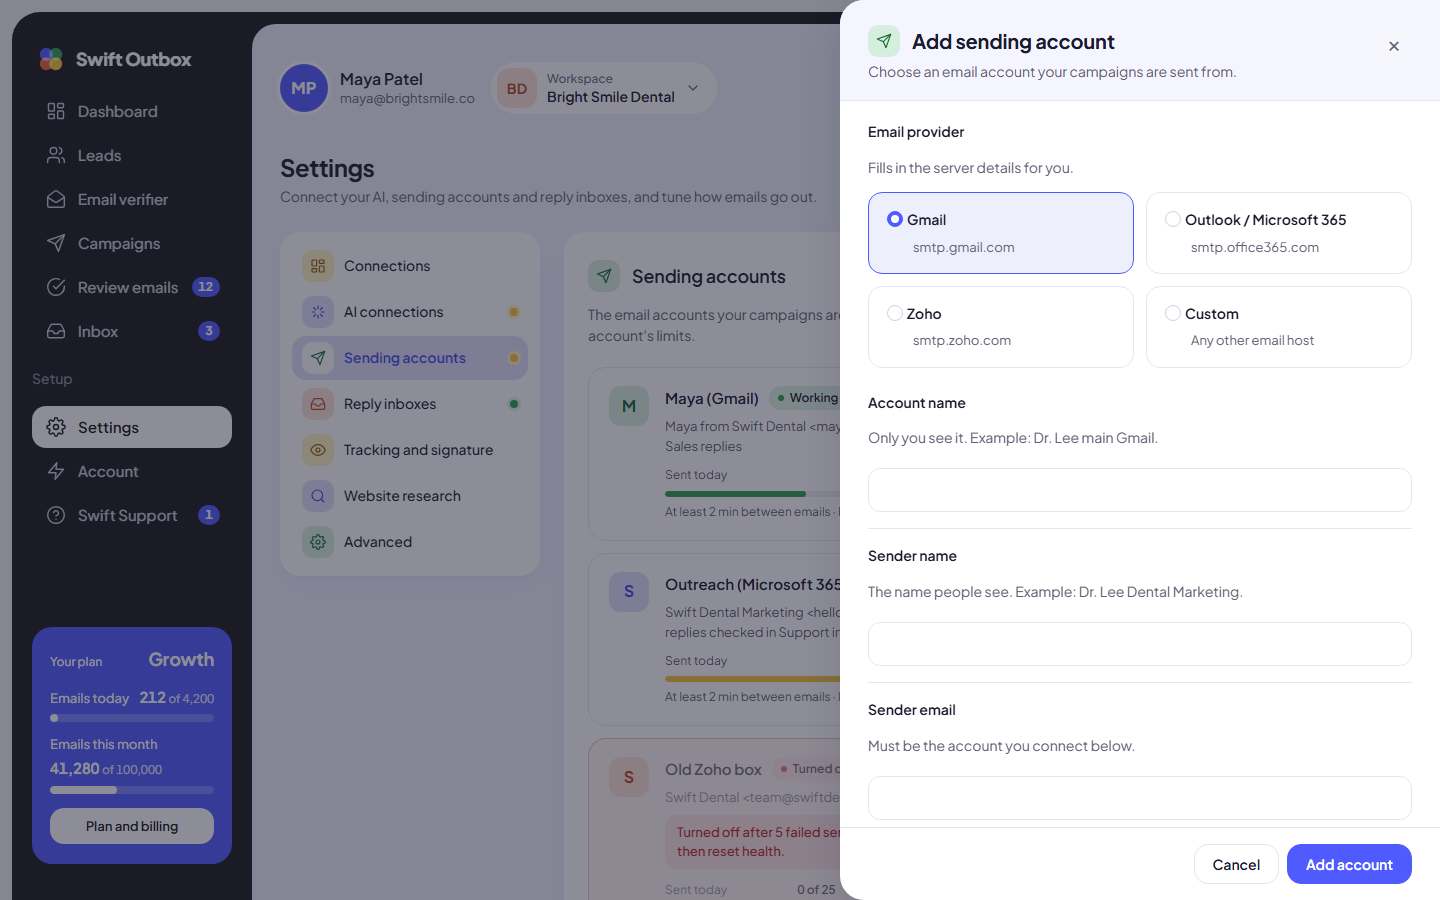Focus the Account name input field
Viewport: 1440px width, 900px height.
click(x=1140, y=490)
